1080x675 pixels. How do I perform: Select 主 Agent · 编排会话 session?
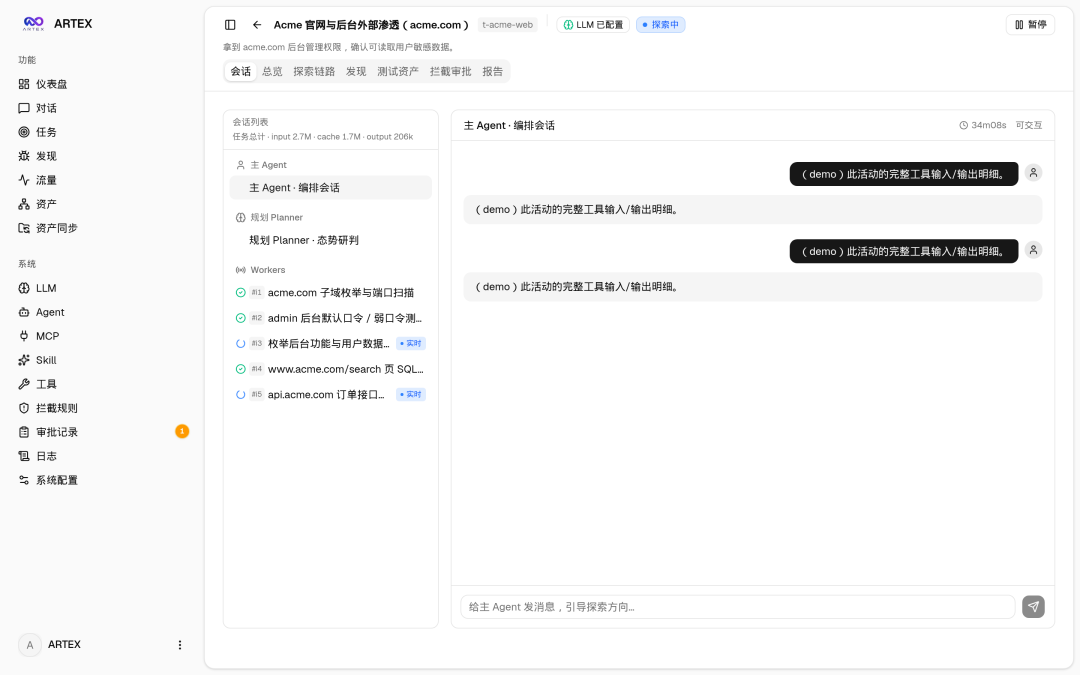331,187
